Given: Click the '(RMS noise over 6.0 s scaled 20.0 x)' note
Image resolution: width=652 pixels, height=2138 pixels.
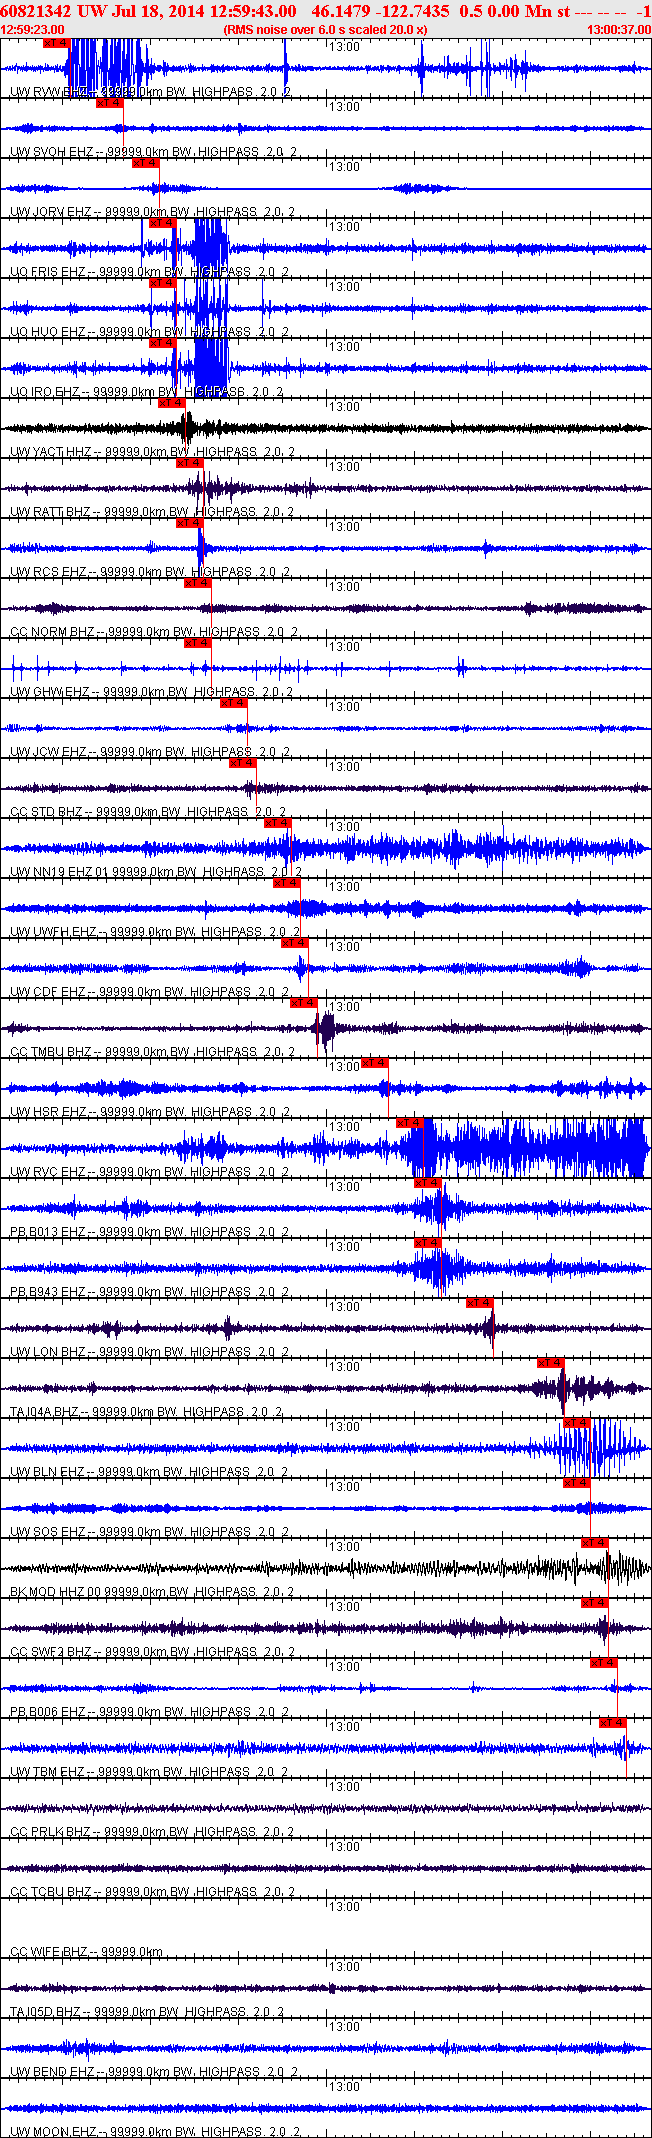Looking at the screenshot, I should [326, 30].
